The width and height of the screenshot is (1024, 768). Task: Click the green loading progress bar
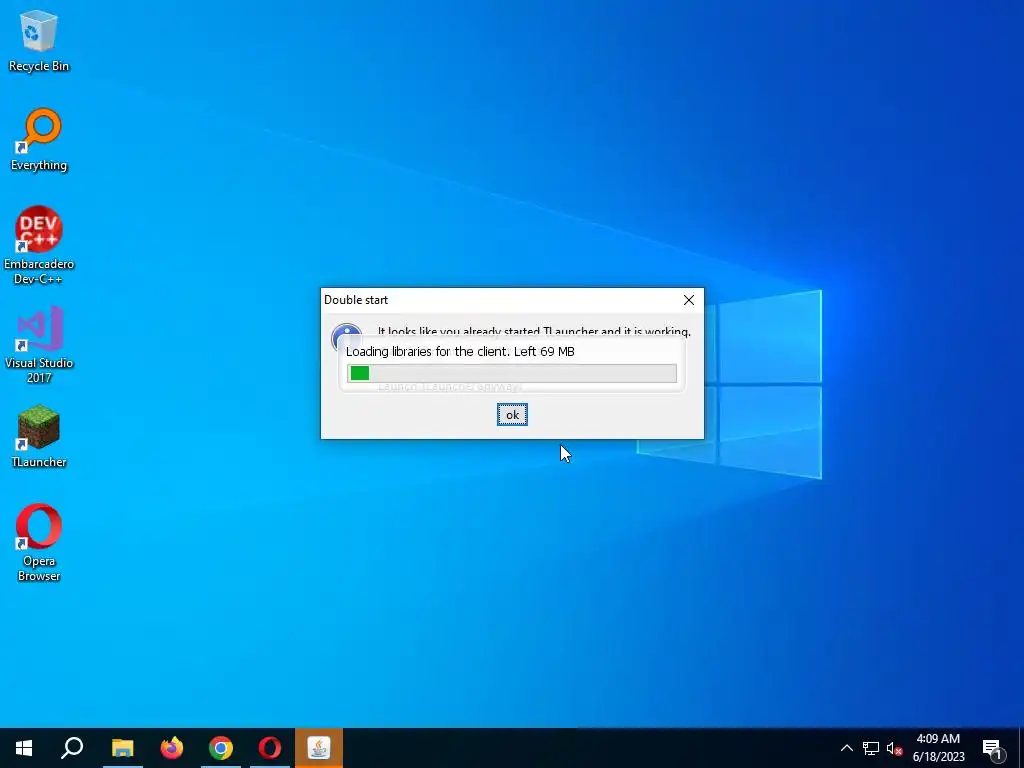point(512,373)
